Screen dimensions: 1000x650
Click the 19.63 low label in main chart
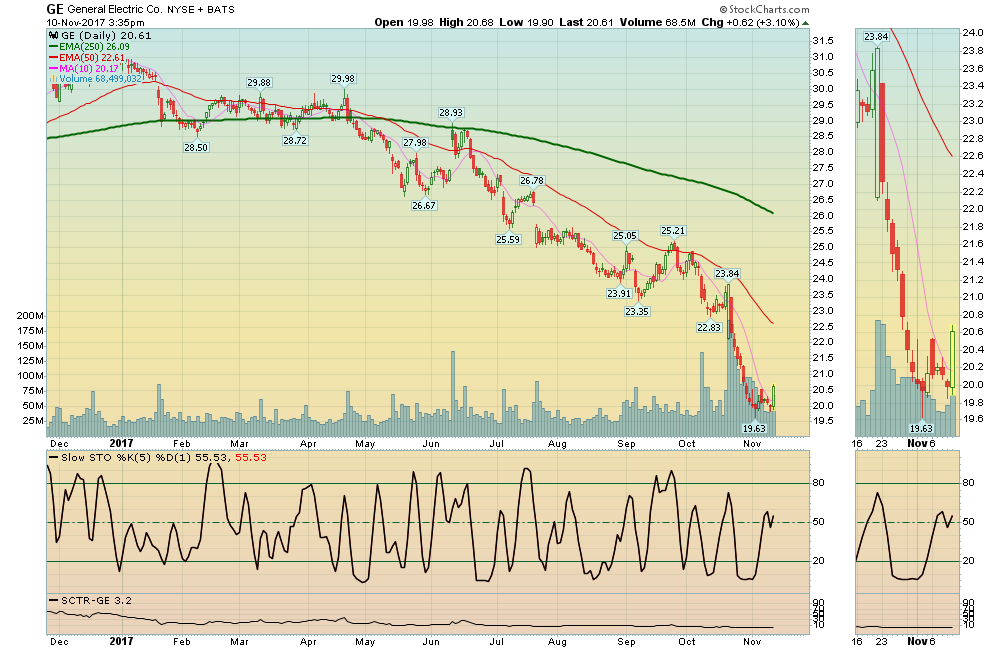pos(754,429)
